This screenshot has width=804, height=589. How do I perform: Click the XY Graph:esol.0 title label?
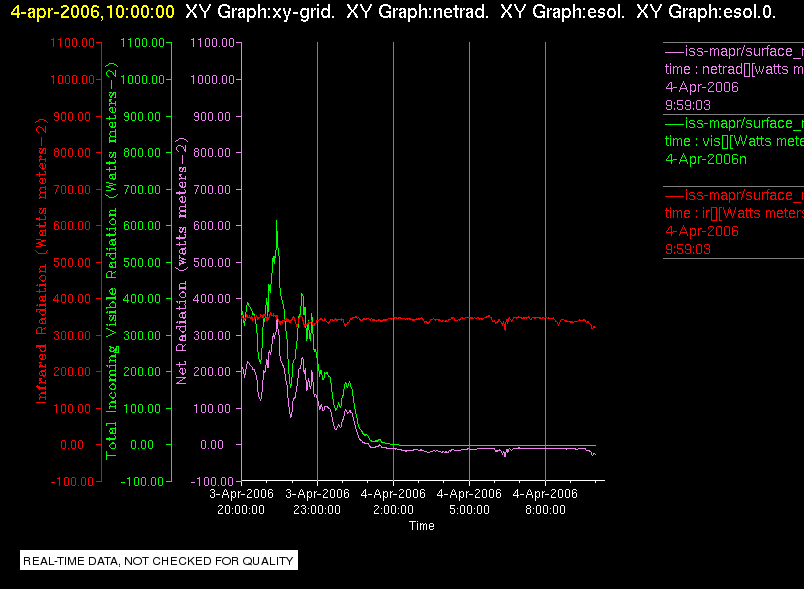706,11
